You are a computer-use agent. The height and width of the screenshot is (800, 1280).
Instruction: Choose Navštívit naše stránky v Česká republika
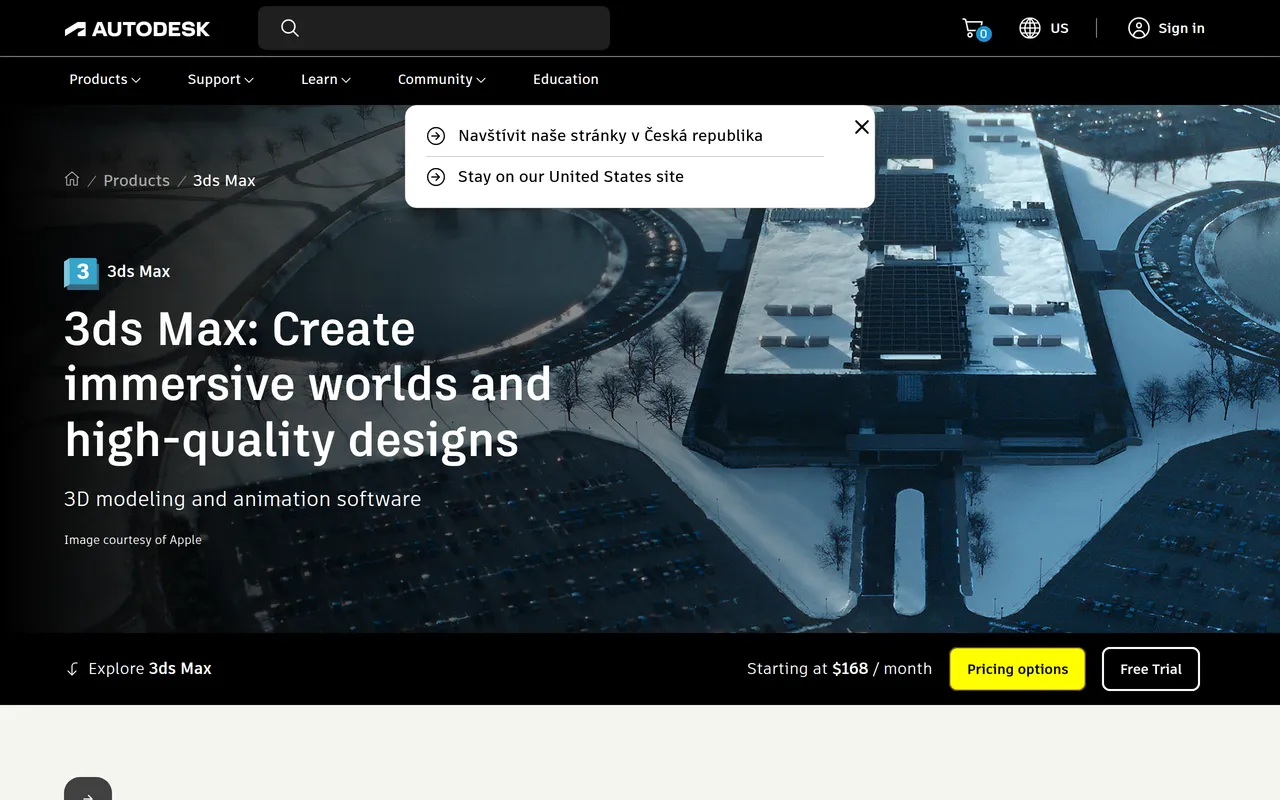[x=610, y=136]
